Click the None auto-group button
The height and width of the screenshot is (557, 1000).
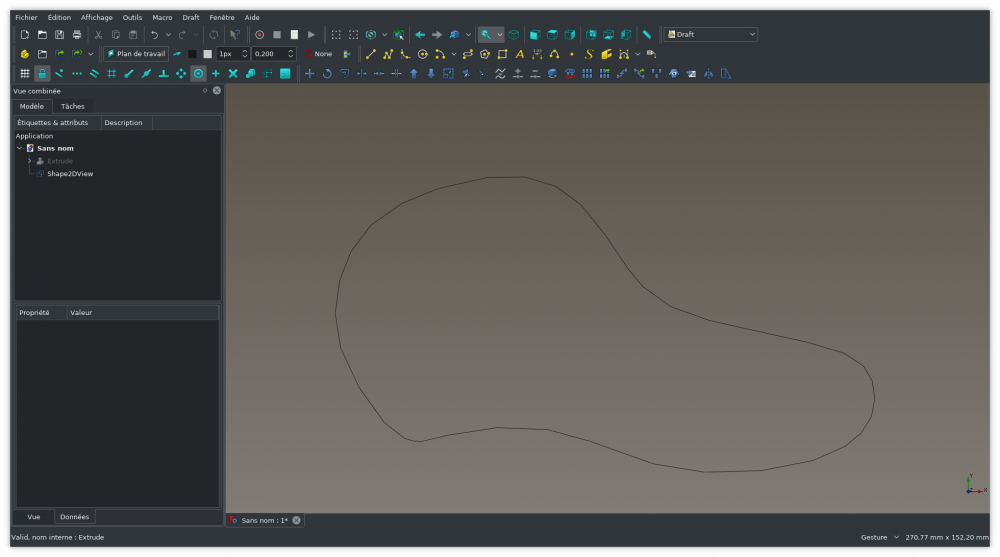pos(318,54)
